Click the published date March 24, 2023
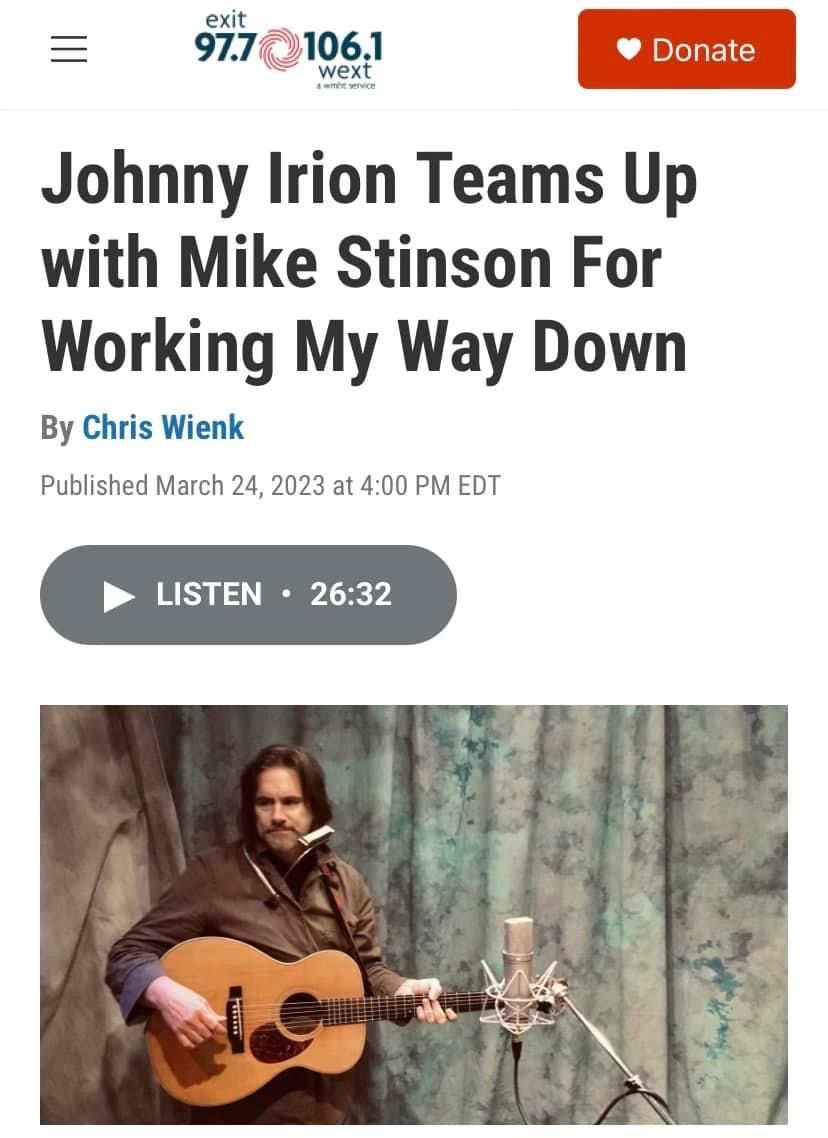This screenshot has height=1138, width=828. click(x=240, y=486)
